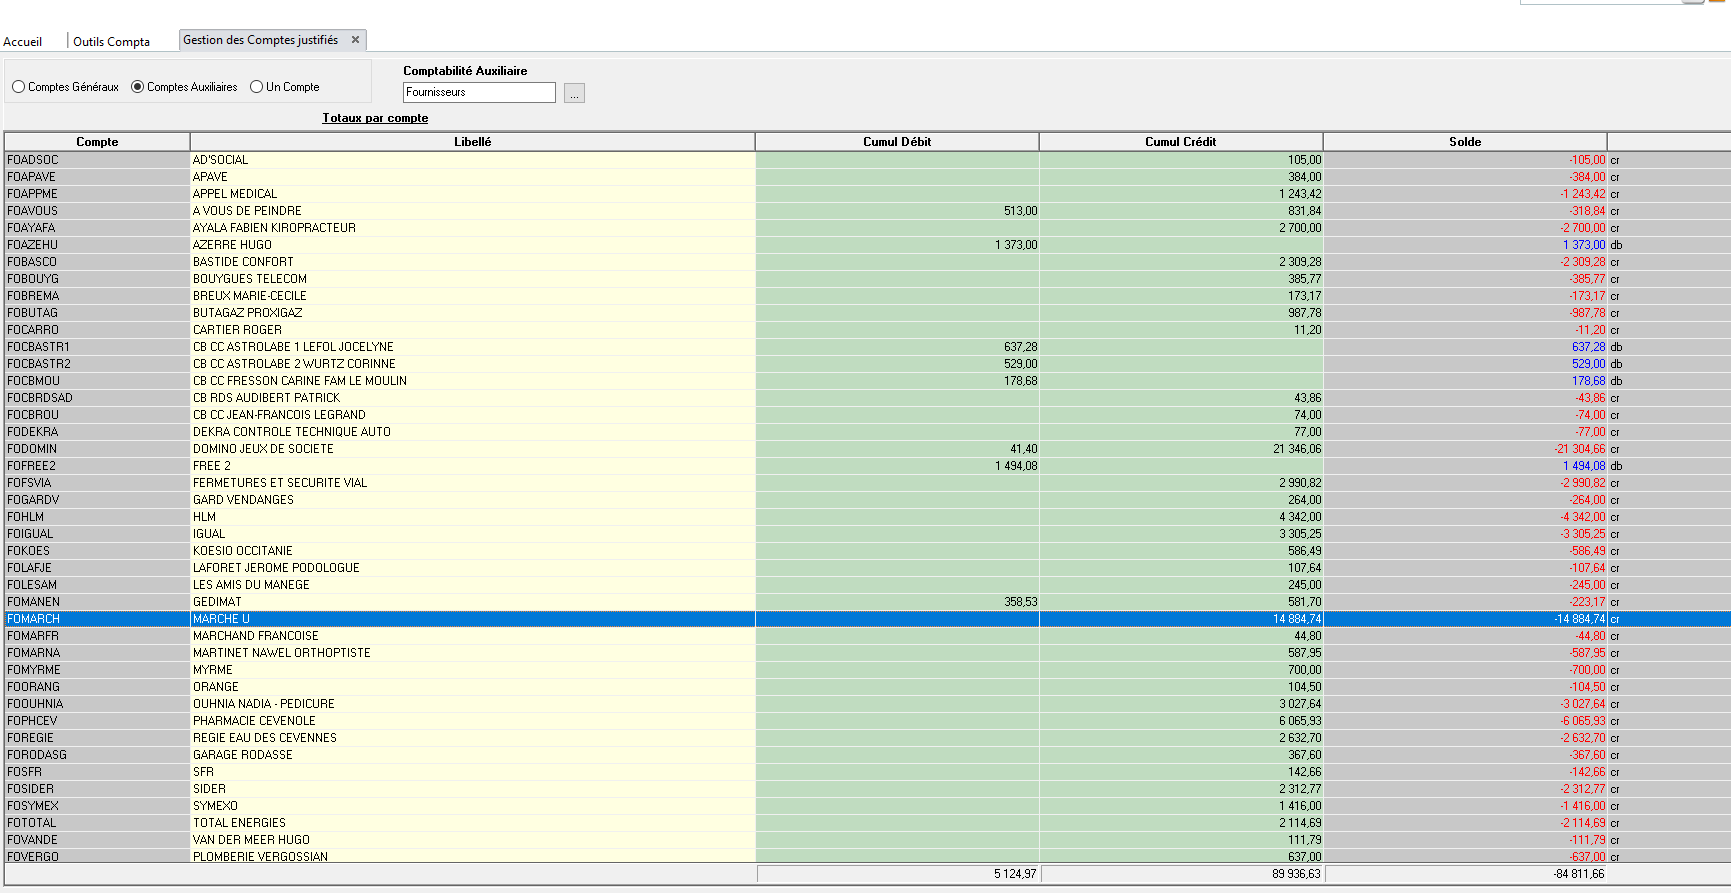Switch to the Outils Compta tab
This screenshot has width=1731, height=893.
coord(111,42)
